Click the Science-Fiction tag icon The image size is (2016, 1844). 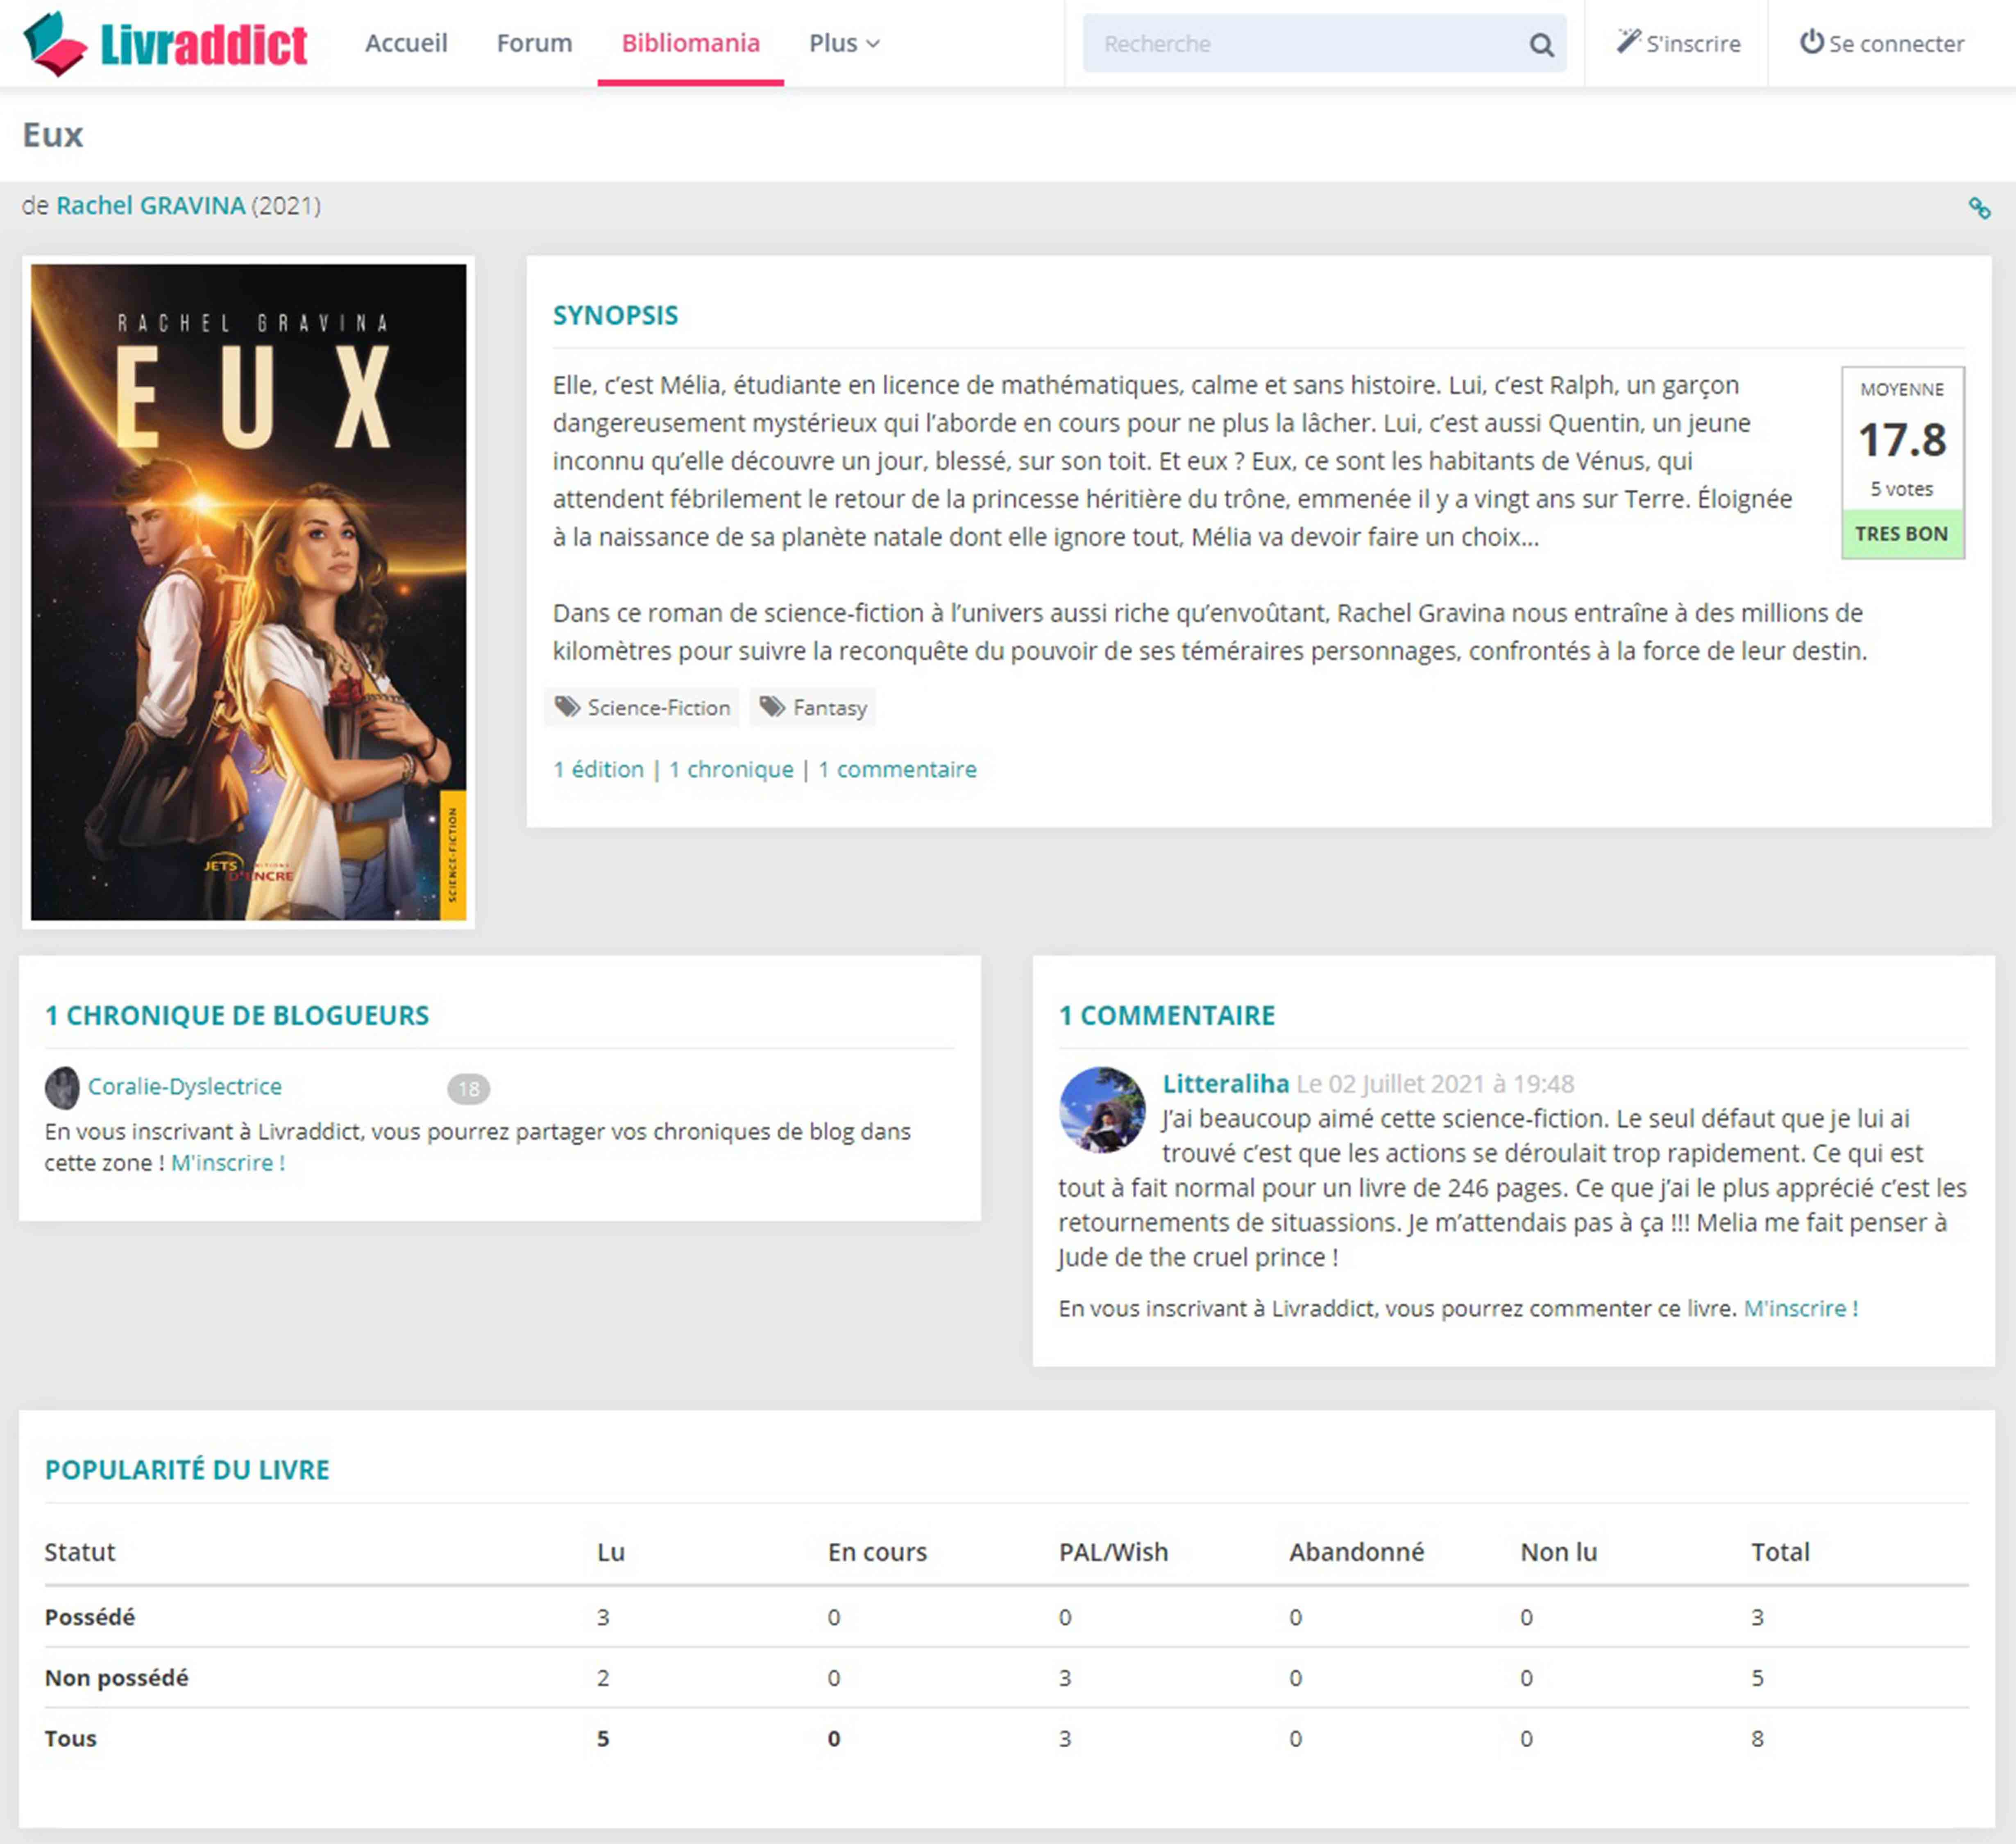pyautogui.click(x=567, y=707)
